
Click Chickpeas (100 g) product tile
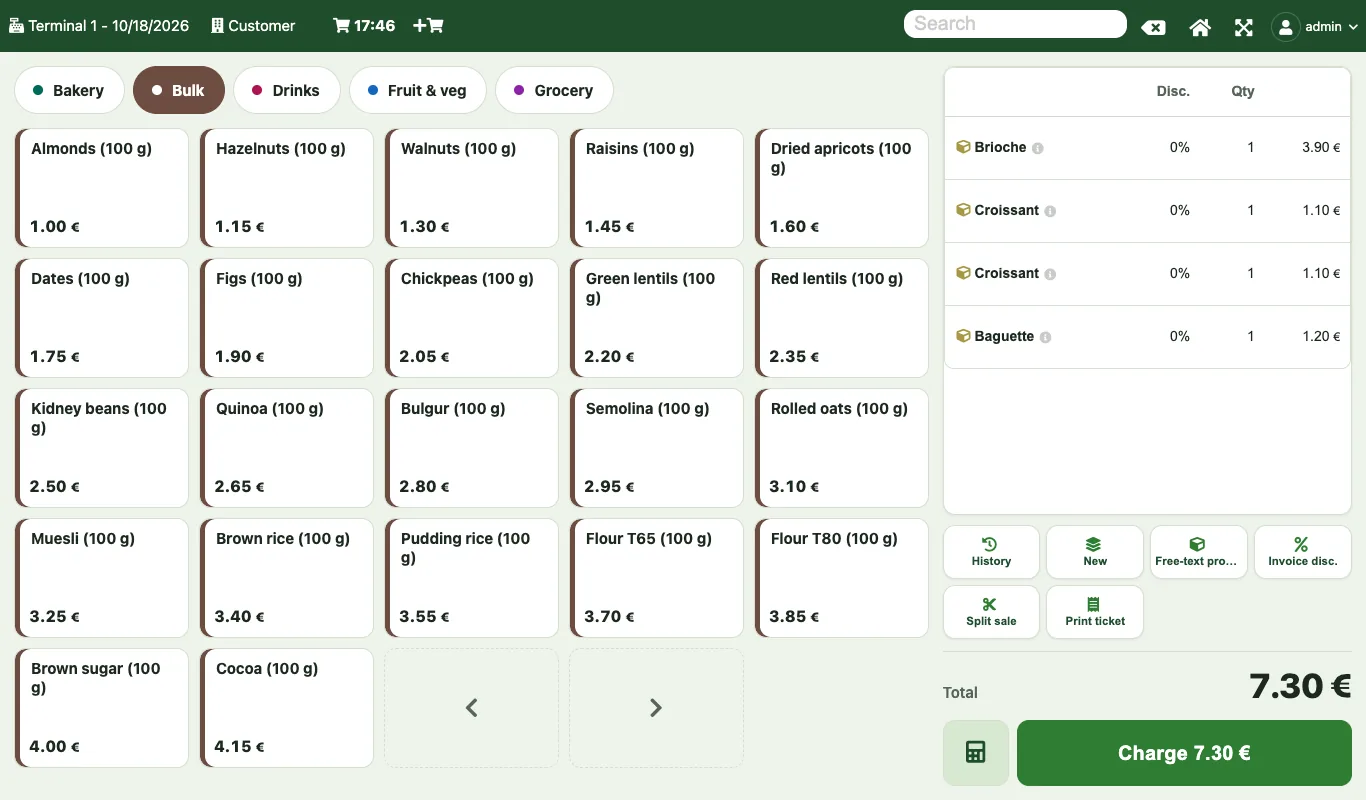click(472, 318)
